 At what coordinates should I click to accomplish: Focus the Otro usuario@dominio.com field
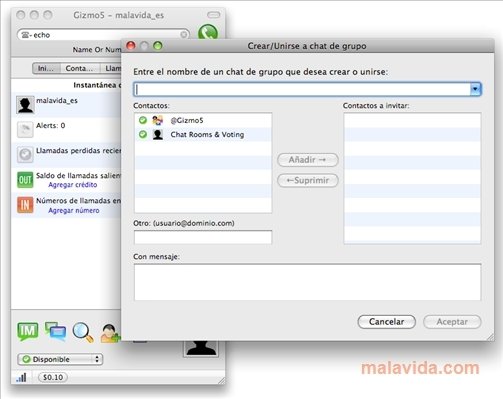click(203, 237)
